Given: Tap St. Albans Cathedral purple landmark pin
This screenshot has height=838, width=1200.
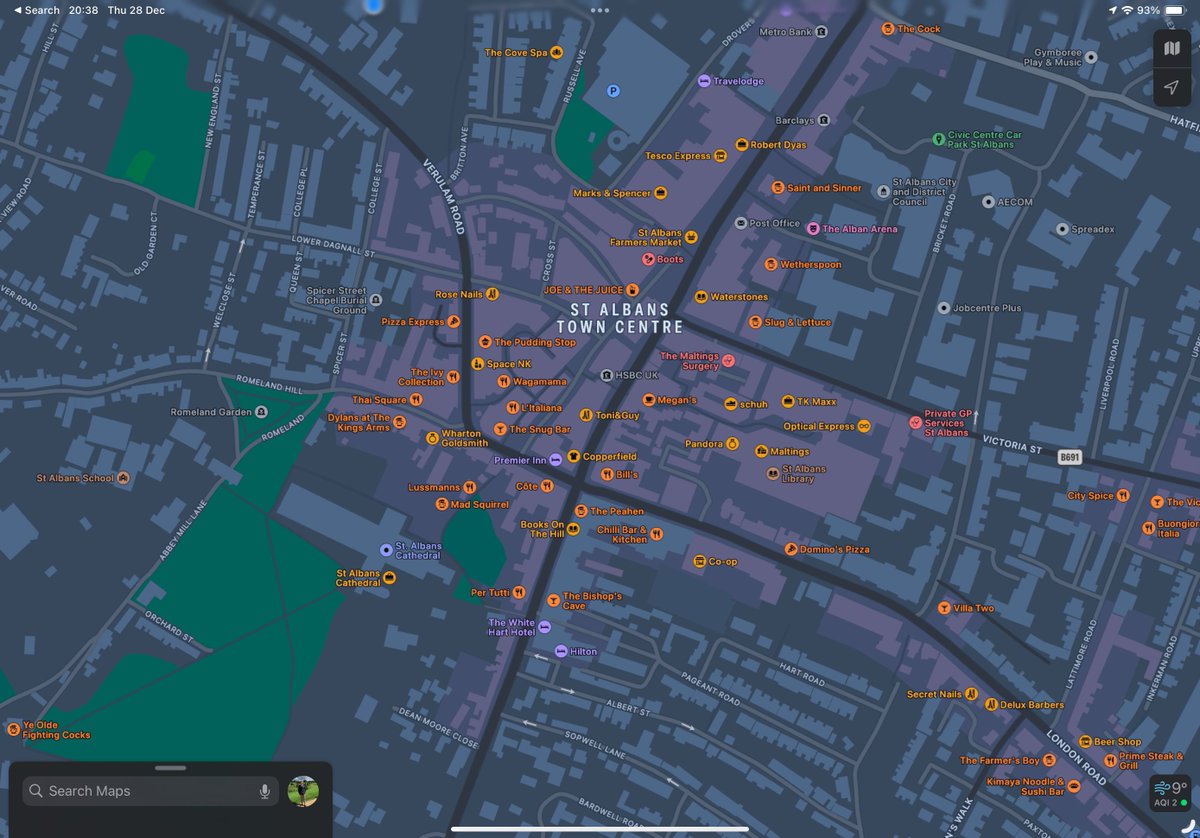Looking at the screenshot, I should (x=386, y=550).
